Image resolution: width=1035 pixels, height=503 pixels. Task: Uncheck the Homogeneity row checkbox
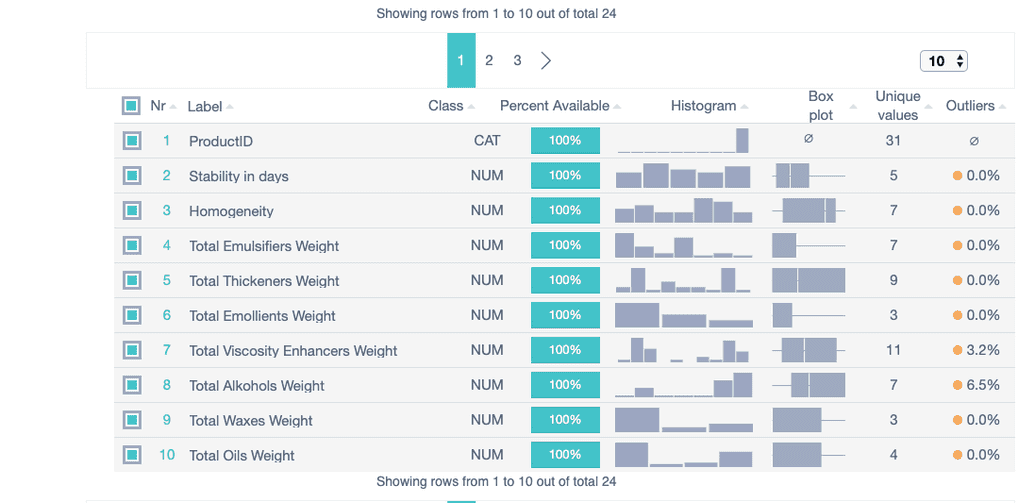coord(131,211)
